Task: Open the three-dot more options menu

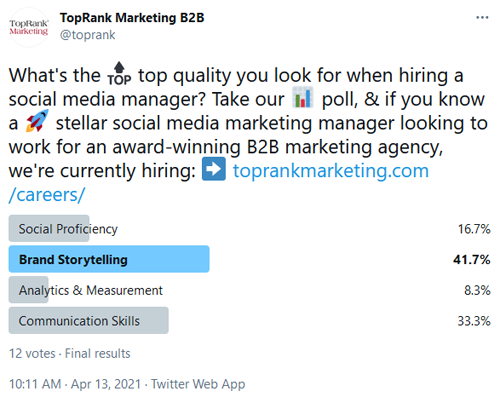Action: 482,18
